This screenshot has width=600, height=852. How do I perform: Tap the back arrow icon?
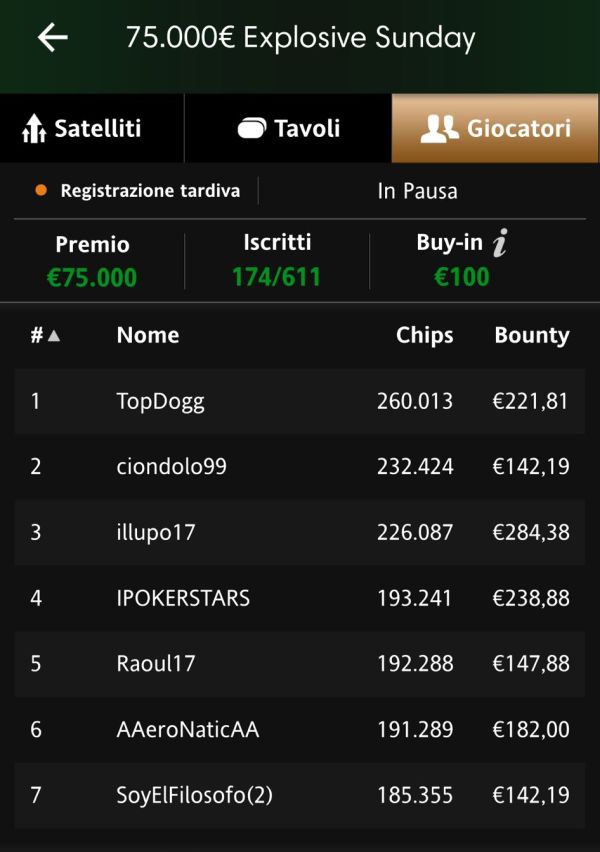tap(53, 37)
